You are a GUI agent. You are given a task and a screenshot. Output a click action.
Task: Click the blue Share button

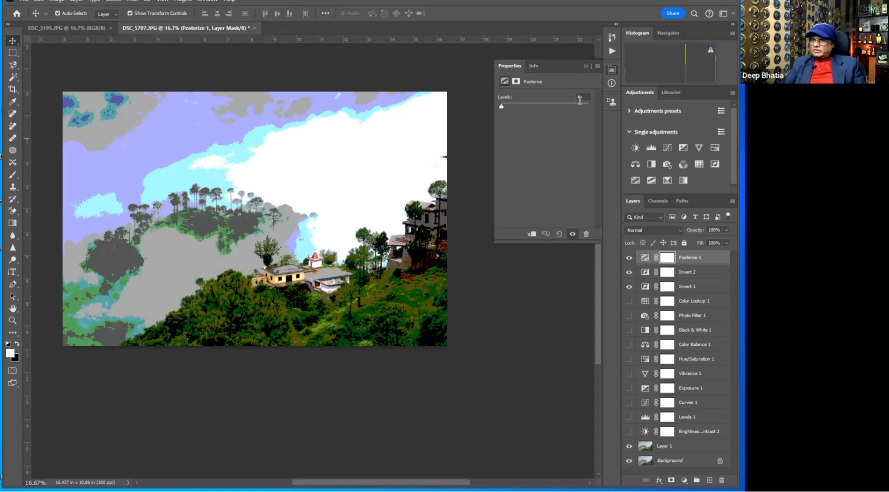(673, 13)
